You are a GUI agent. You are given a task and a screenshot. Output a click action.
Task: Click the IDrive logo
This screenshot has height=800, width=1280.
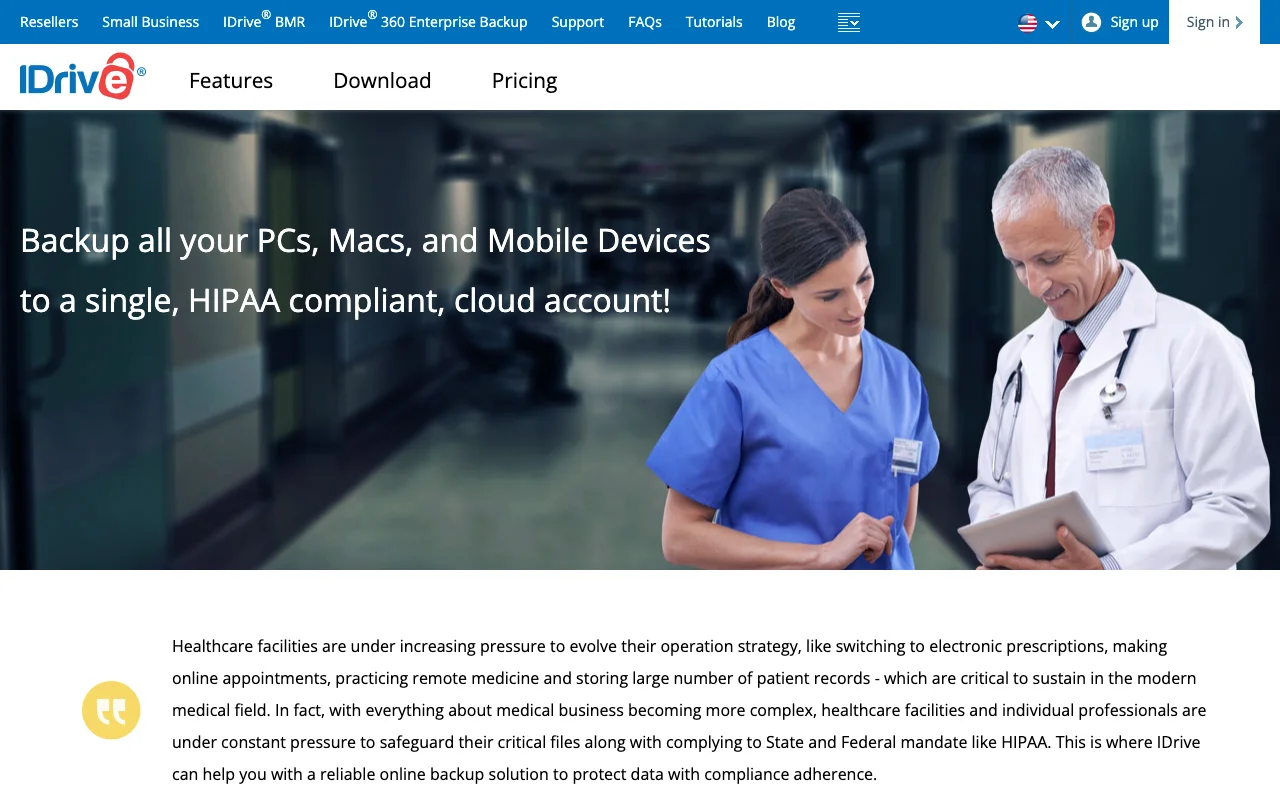coord(83,77)
